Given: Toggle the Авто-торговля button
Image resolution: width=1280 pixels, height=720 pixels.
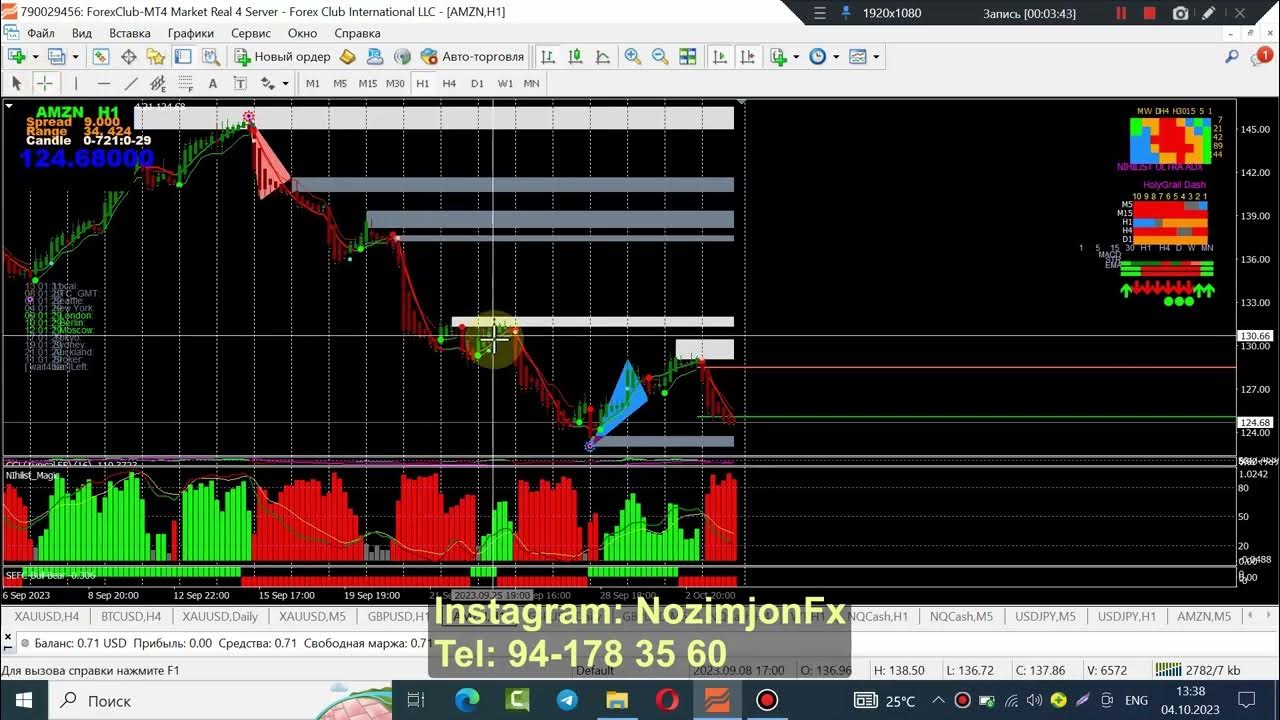Looking at the screenshot, I should coord(472,57).
